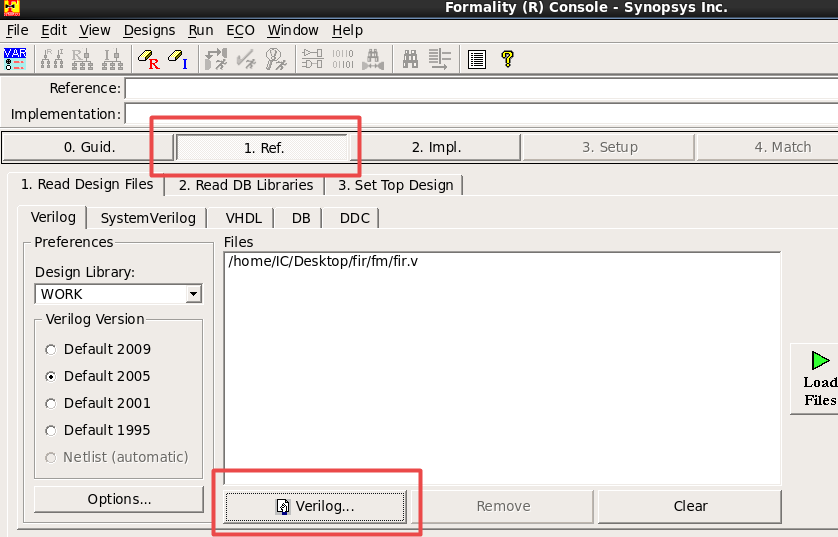The width and height of the screenshot is (838, 537).
Task: Click the text lines with arrow icon
Action: click(x=440, y=59)
